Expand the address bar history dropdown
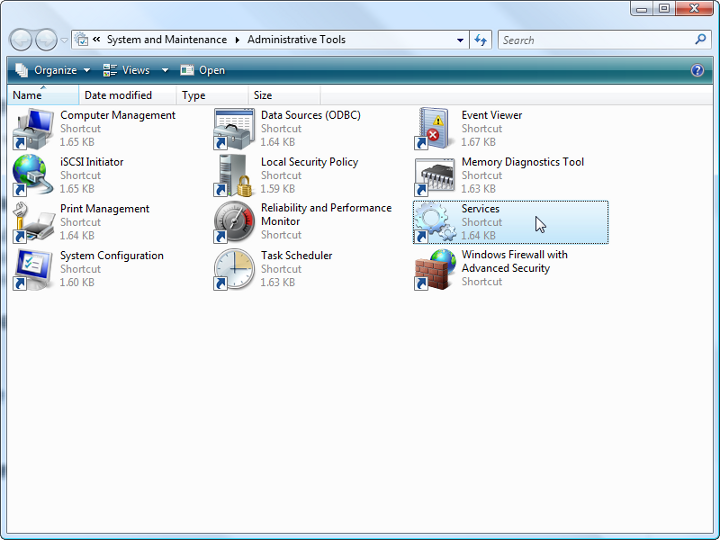Image resolution: width=720 pixels, height=540 pixels. (x=460, y=40)
